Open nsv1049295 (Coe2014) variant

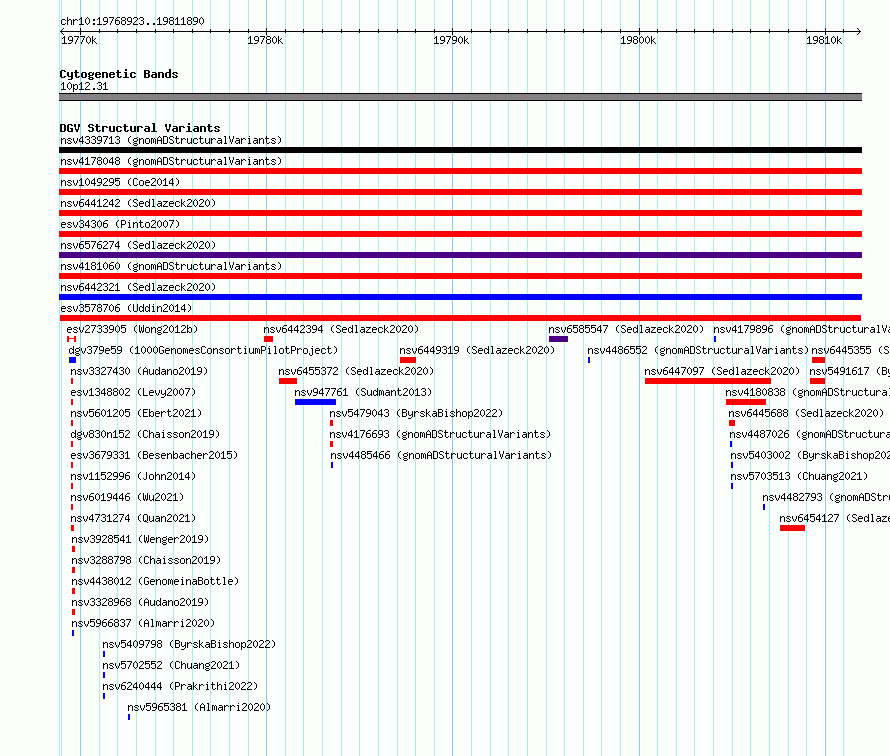tap(120, 182)
